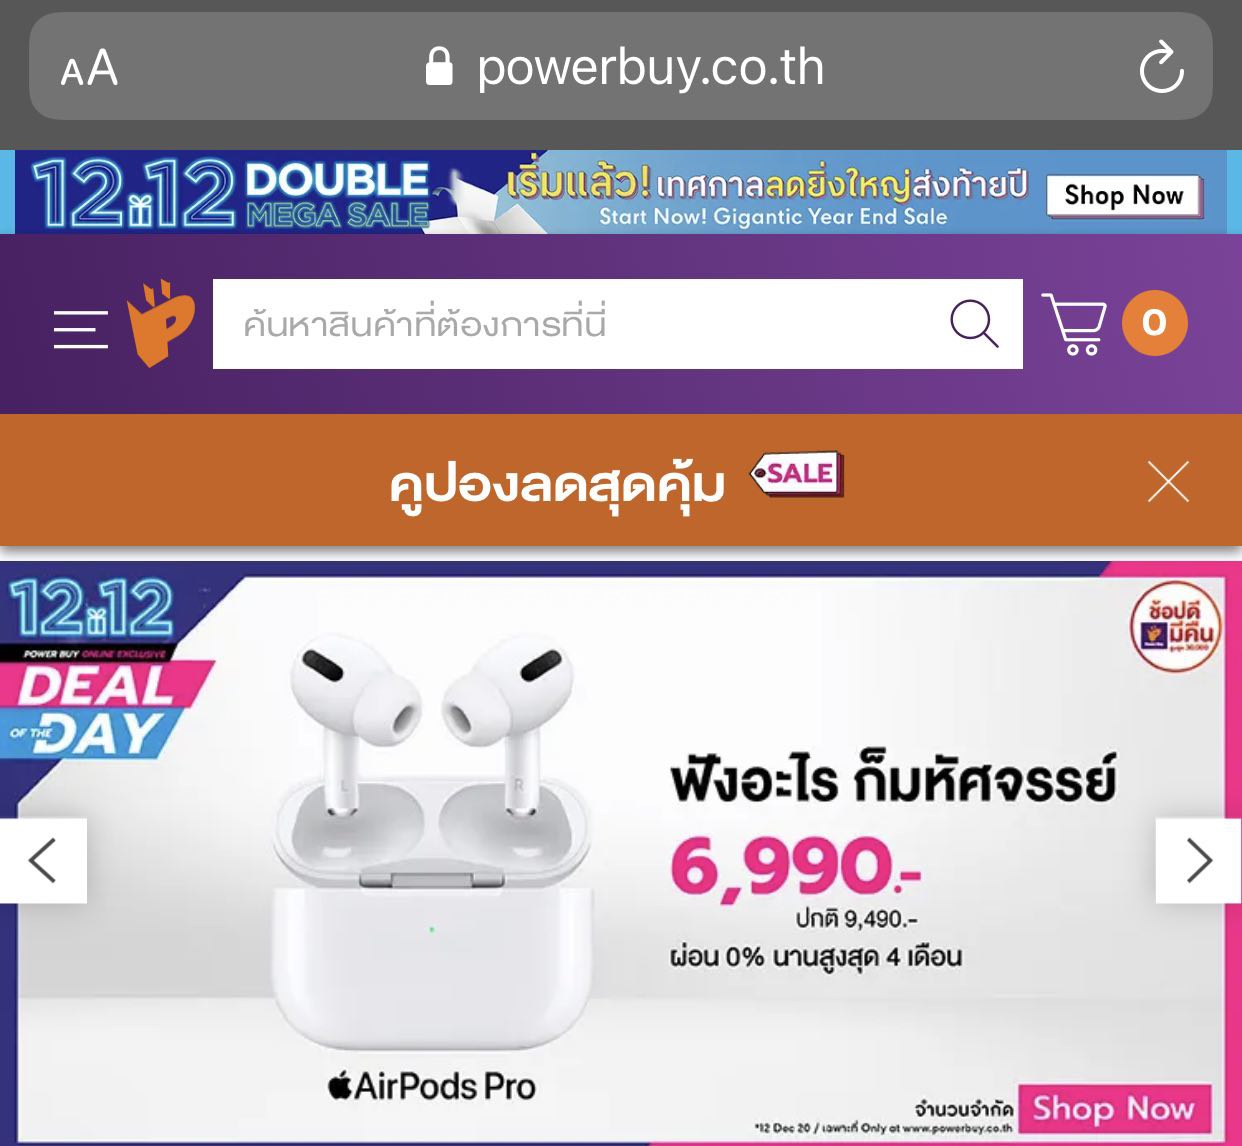Screen dimensions: 1242x1146
Task: Click the product search input field
Action: click(x=580, y=324)
